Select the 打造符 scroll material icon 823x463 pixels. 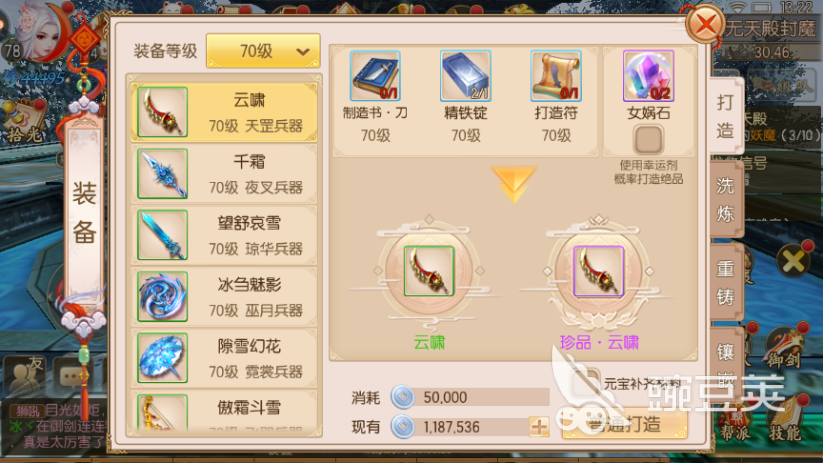click(x=556, y=76)
